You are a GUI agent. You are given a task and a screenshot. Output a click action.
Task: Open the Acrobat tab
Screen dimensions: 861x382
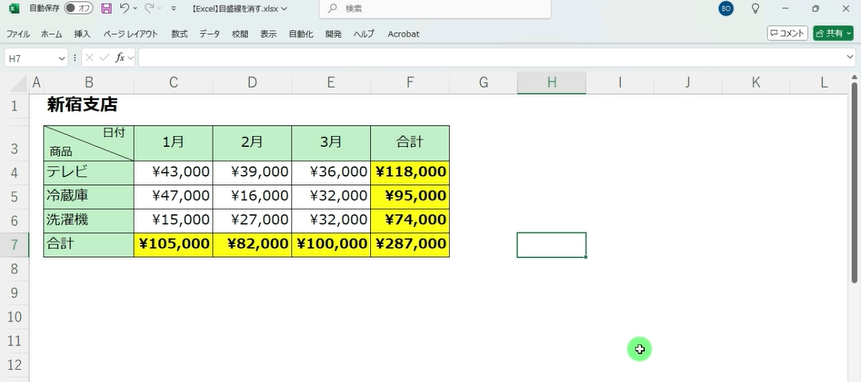click(x=403, y=34)
